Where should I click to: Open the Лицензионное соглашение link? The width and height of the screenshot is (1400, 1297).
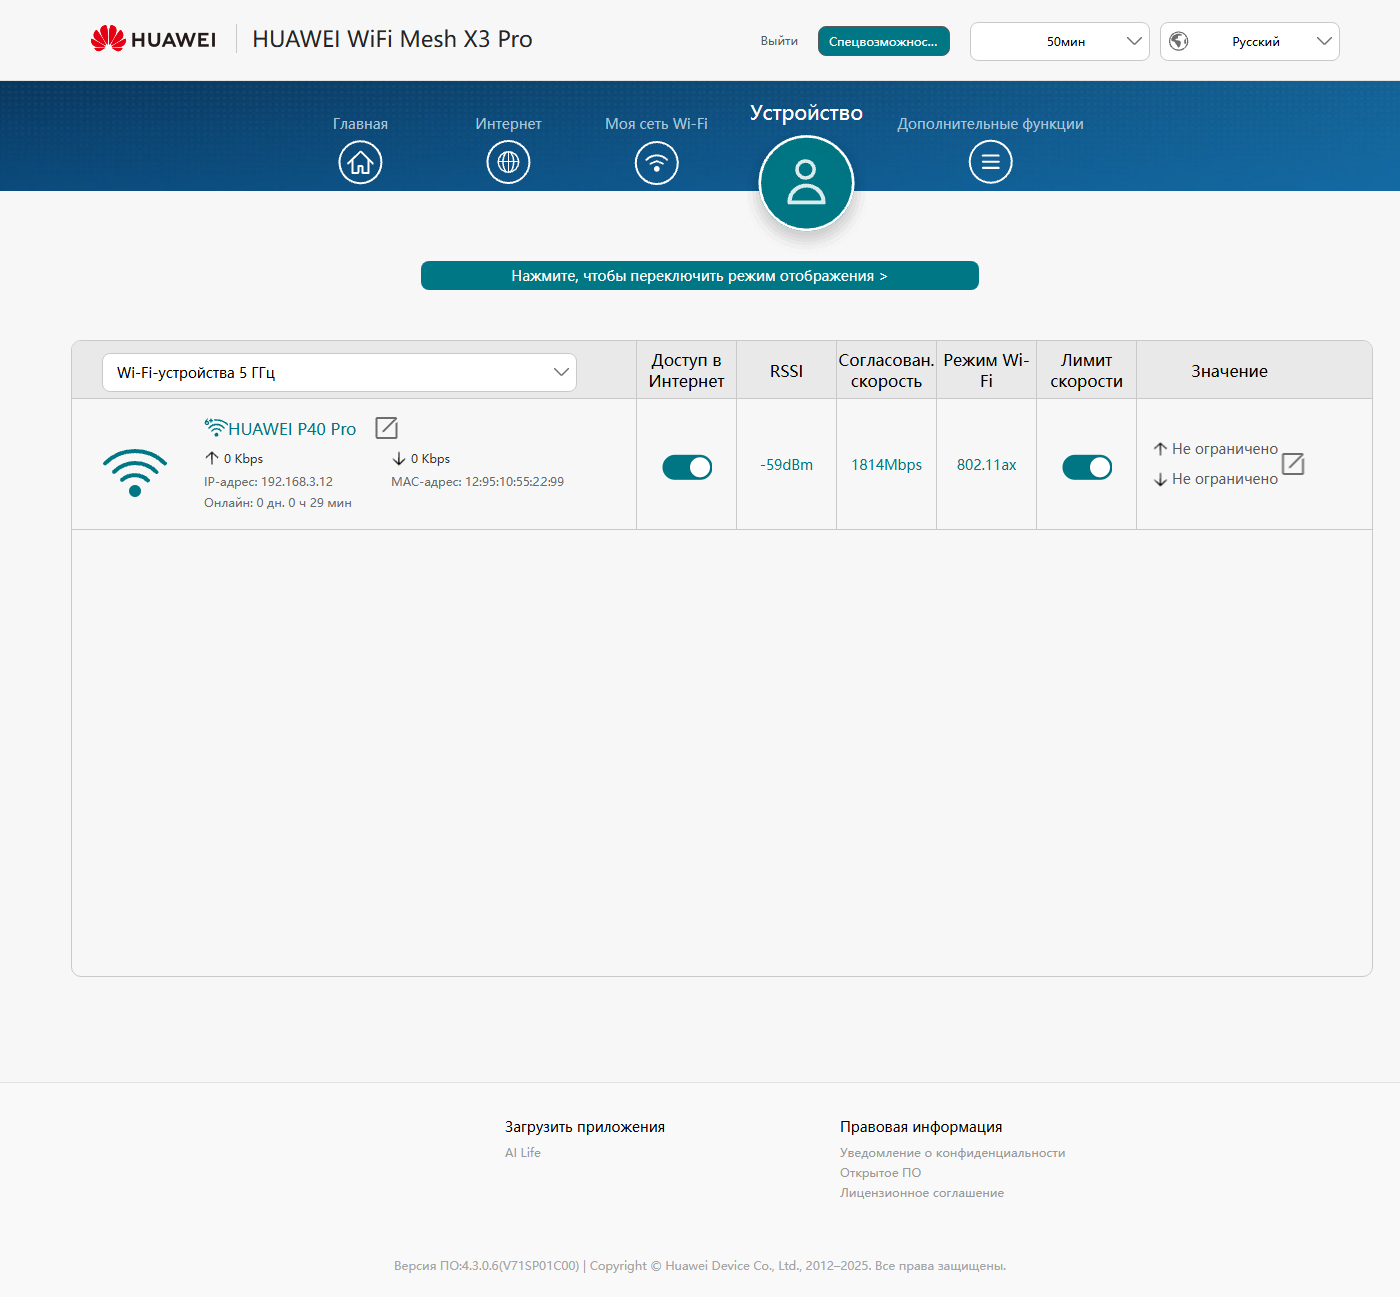[922, 1193]
